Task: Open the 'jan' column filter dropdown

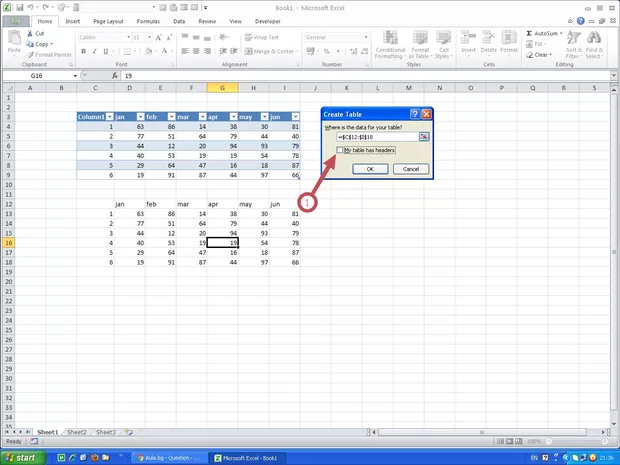Action: click(141, 116)
